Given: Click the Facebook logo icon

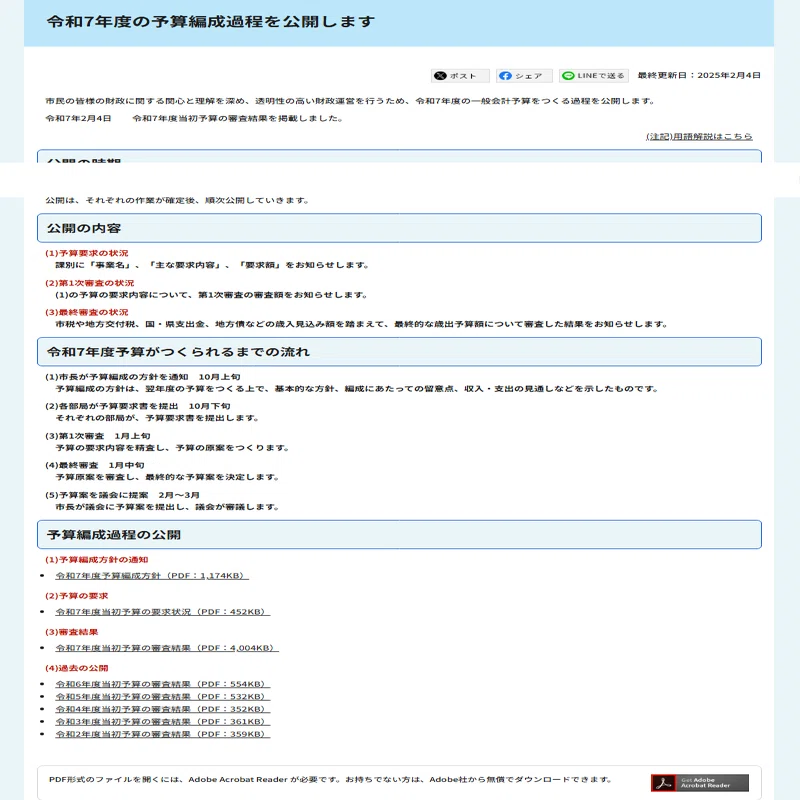Looking at the screenshot, I should [x=505, y=76].
